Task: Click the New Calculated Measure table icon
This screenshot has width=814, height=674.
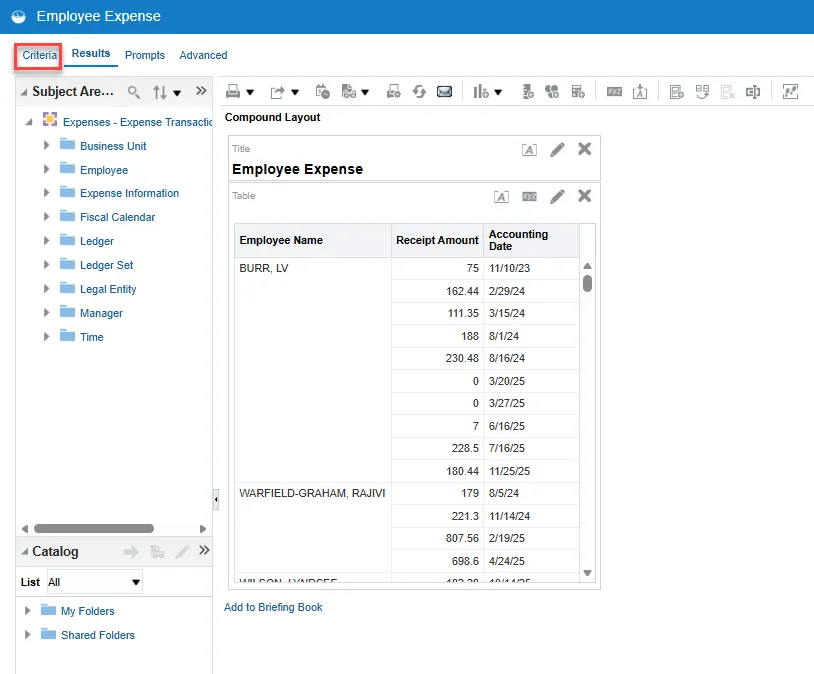Action: [x=578, y=92]
